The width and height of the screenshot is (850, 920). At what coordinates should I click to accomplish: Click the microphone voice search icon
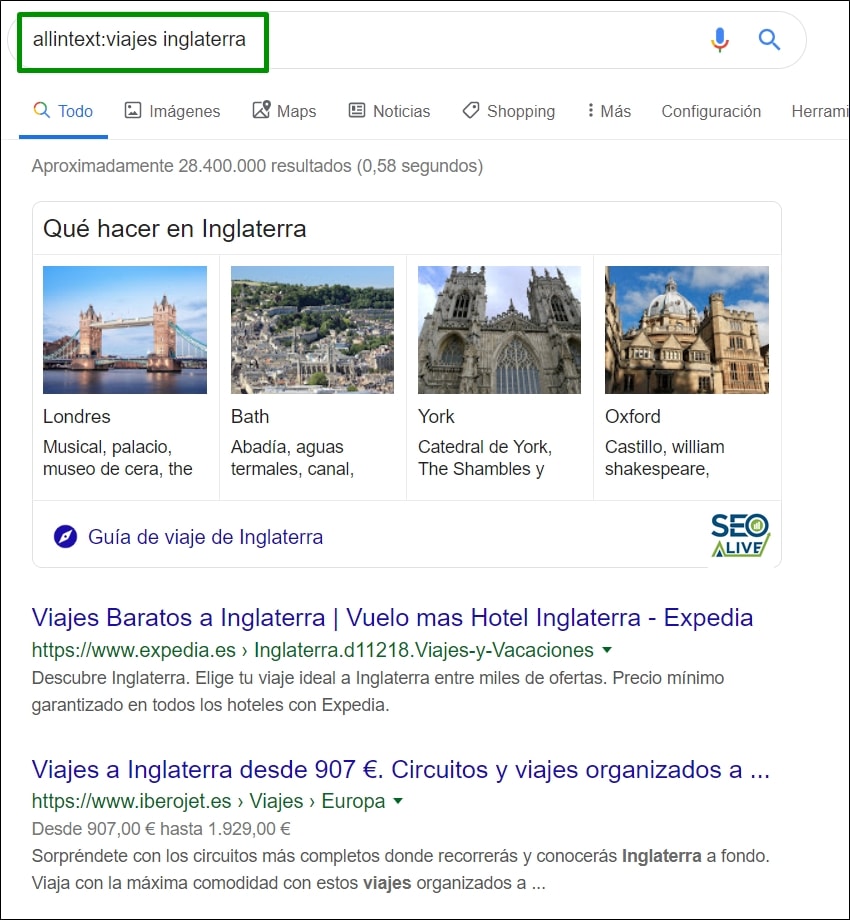(719, 40)
